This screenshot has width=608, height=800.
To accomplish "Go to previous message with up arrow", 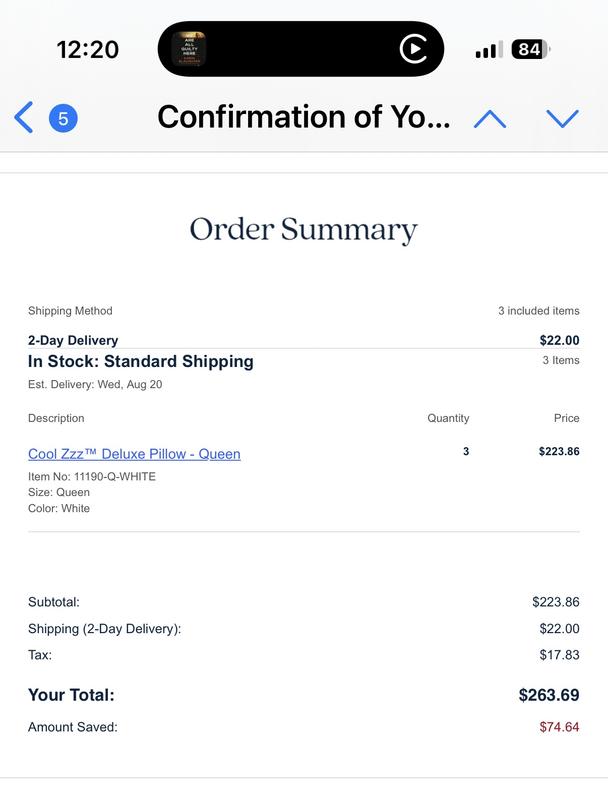I will click(489, 119).
